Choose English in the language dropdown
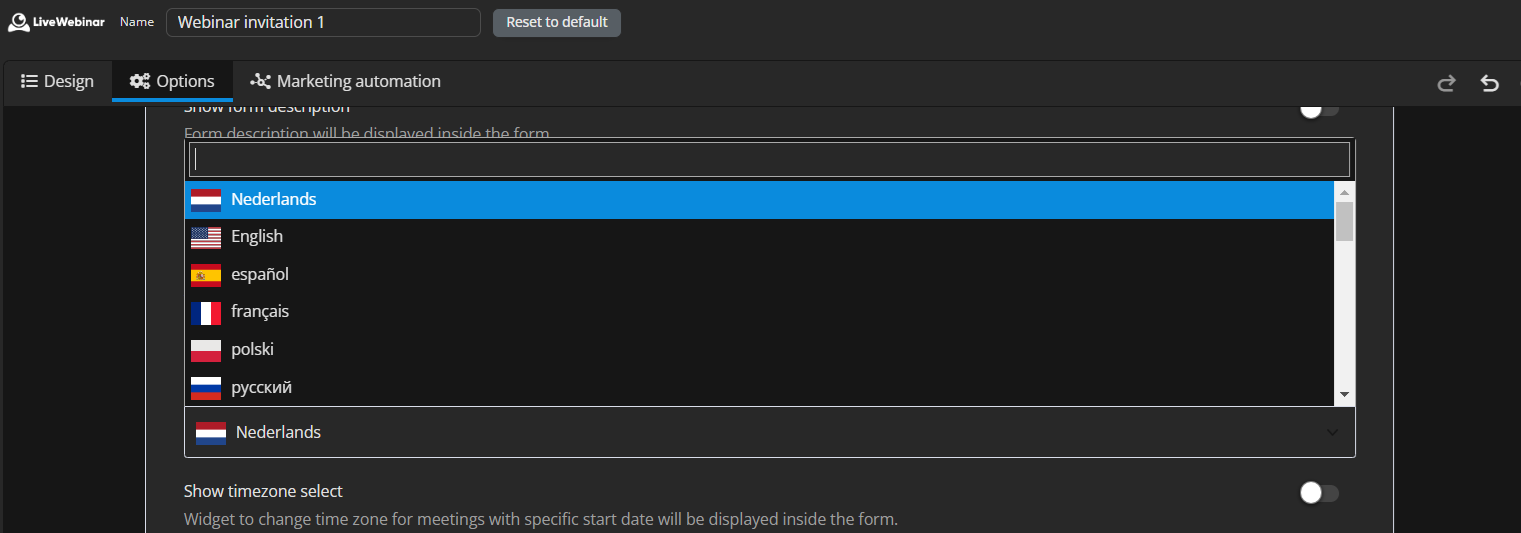1521x533 pixels. [257, 237]
